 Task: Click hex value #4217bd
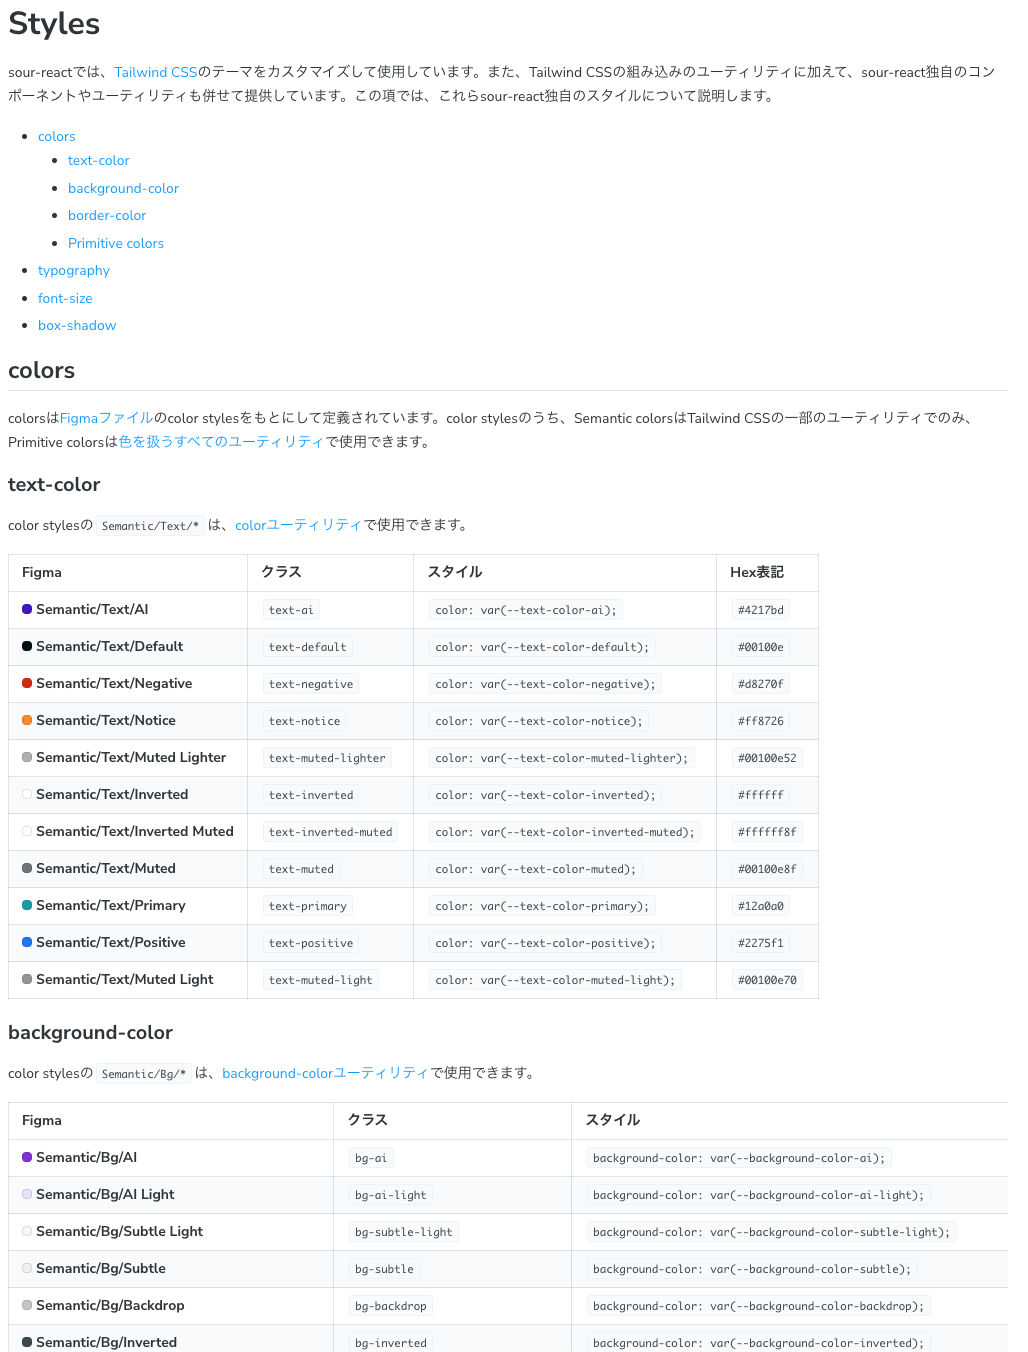(761, 610)
